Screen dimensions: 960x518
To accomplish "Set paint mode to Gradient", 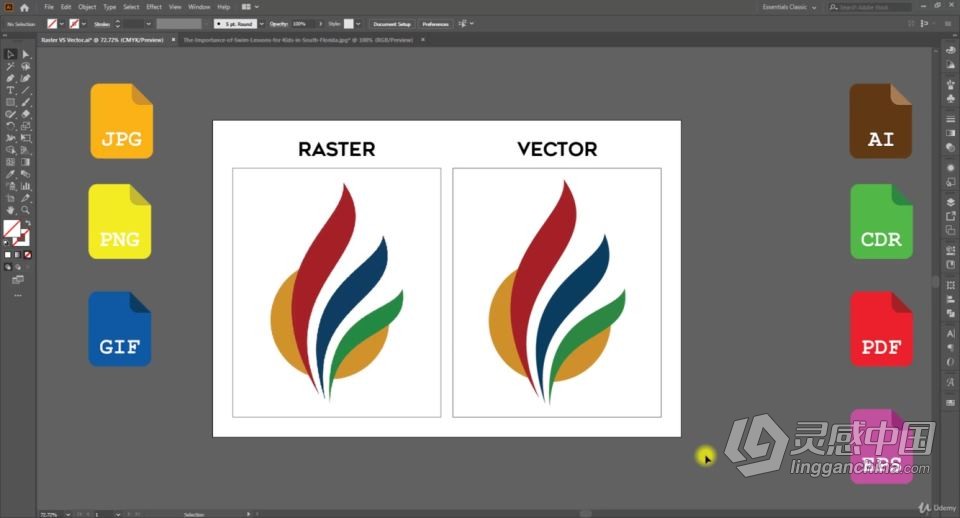I will [x=18, y=255].
